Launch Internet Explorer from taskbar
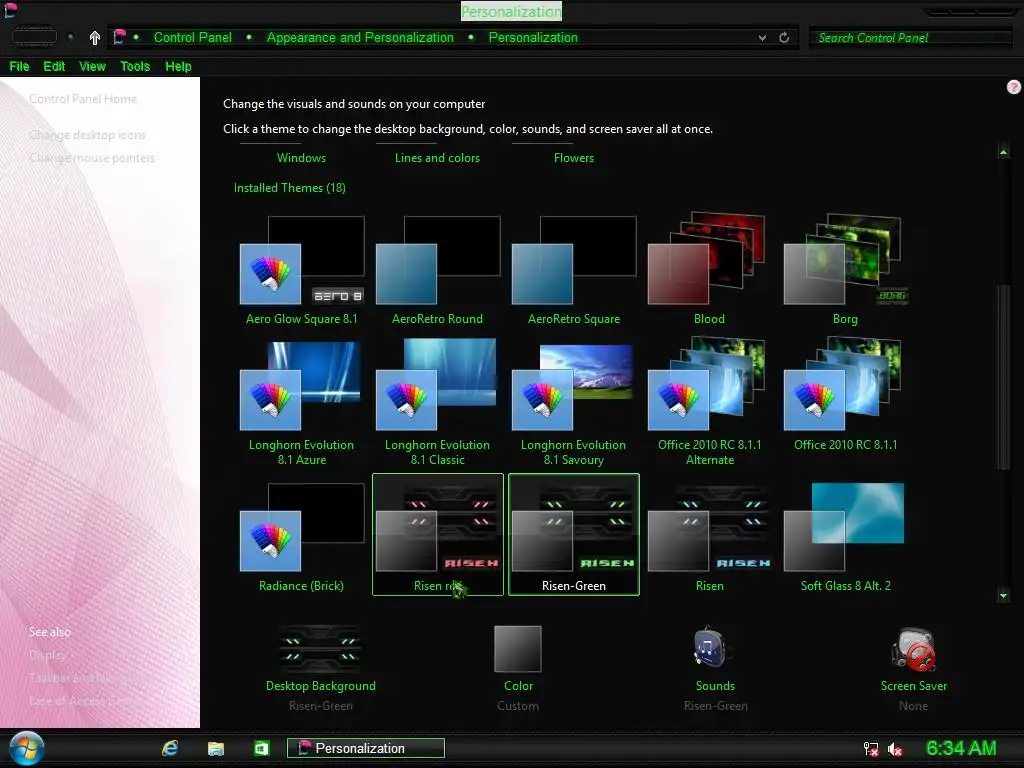The image size is (1024, 768). (x=170, y=748)
